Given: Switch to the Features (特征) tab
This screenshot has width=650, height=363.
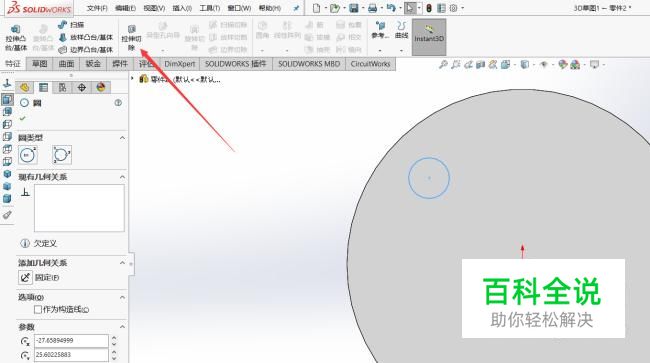Looking at the screenshot, I should [x=13, y=64].
